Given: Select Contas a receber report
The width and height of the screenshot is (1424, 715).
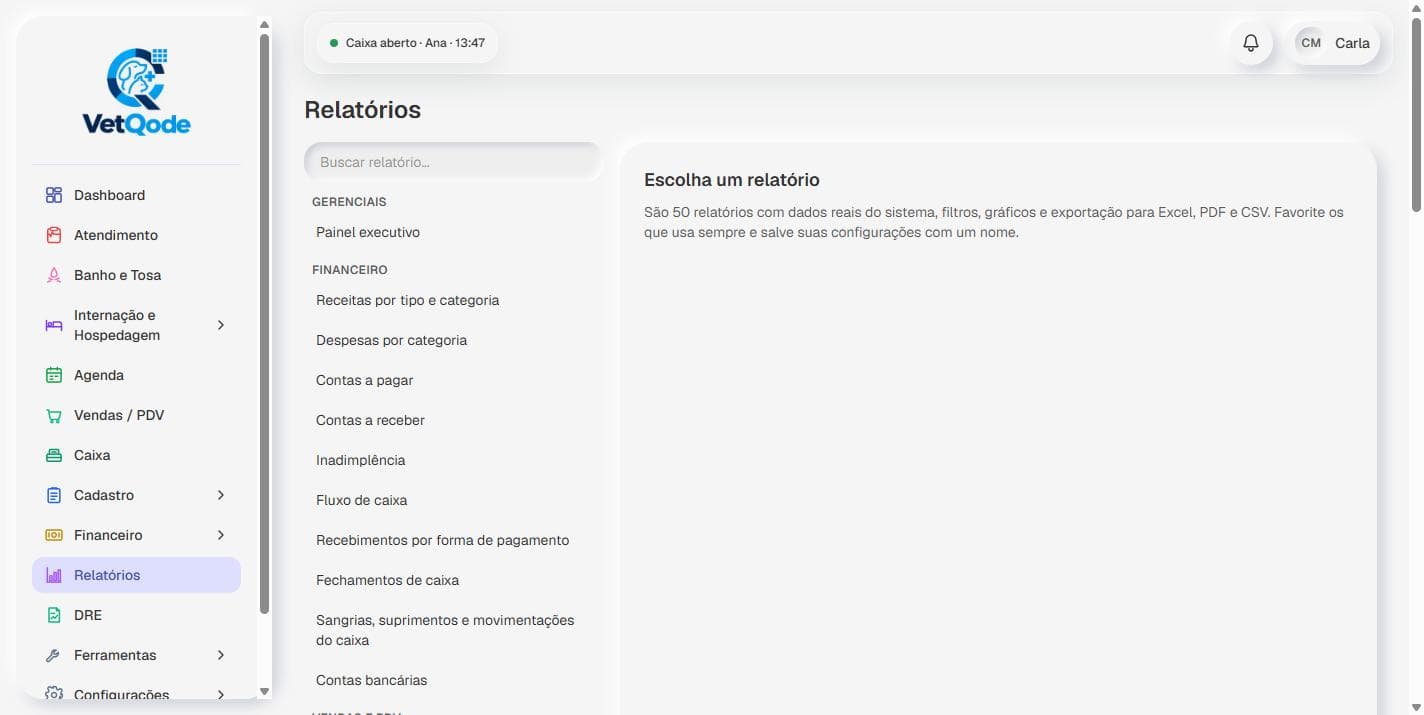Looking at the screenshot, I should [x=454, y=420].
